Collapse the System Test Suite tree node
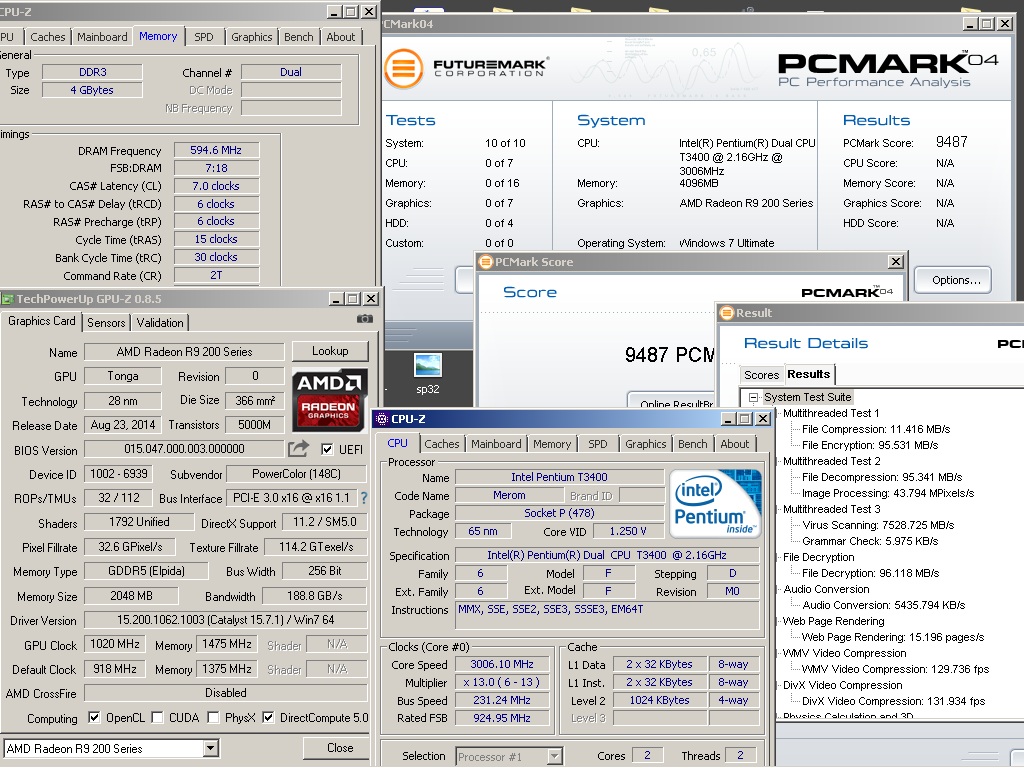This screenshot has width=1024, height=768. (753, 397)
